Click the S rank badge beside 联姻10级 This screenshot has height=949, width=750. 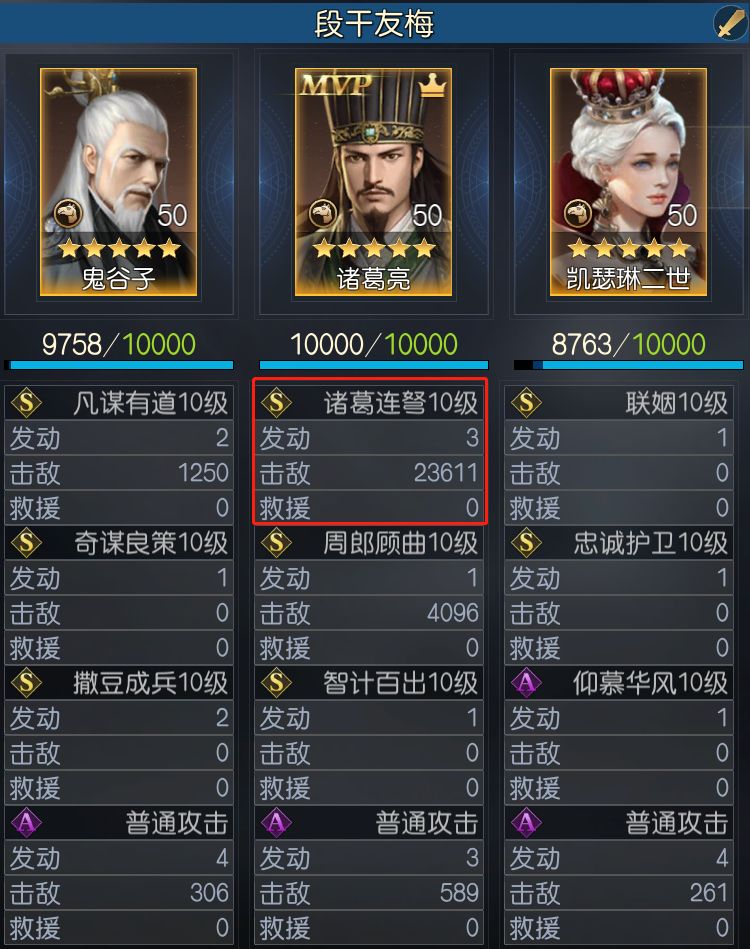[526, 402]
